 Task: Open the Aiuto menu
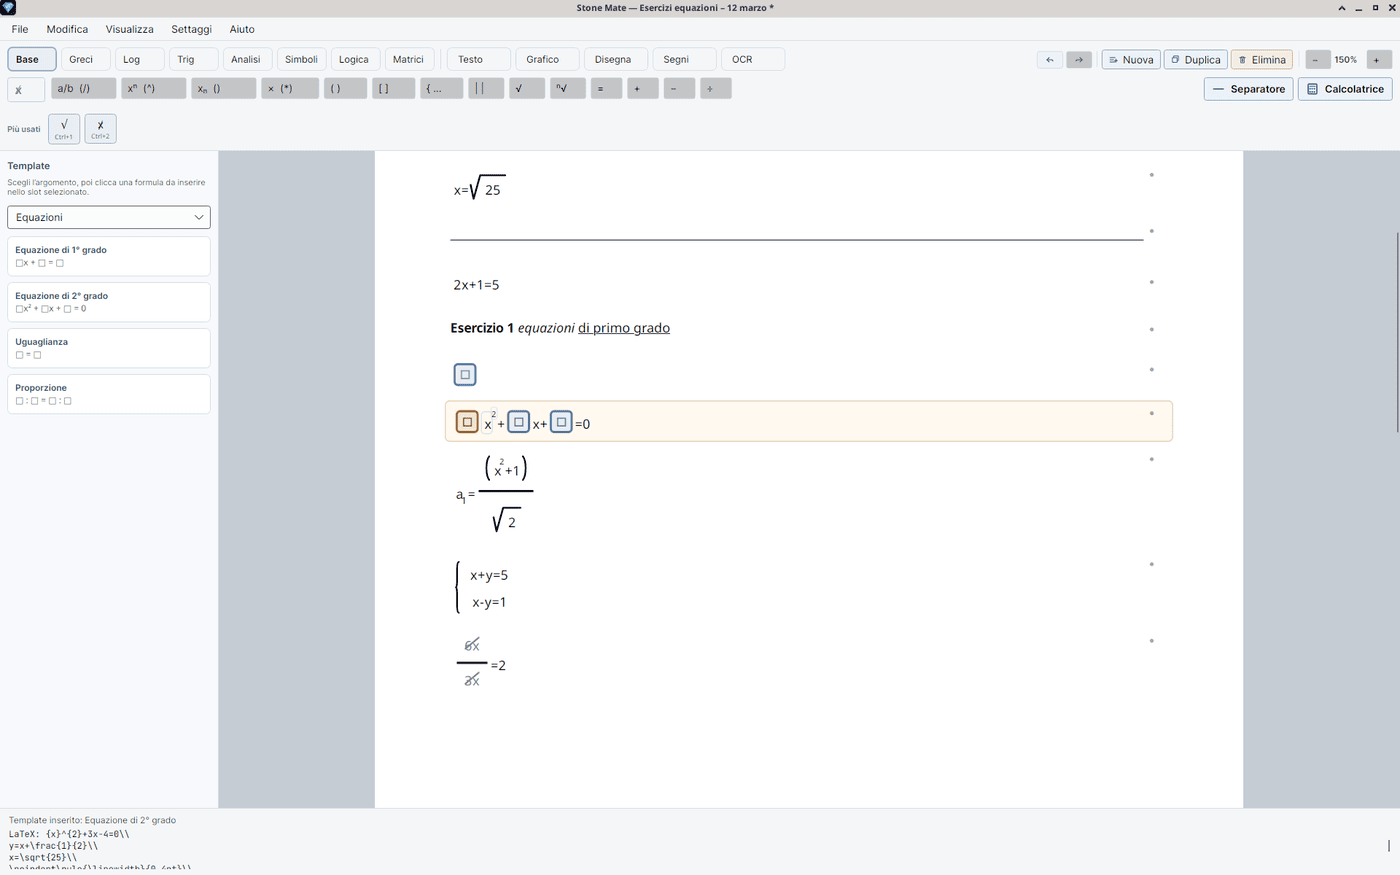tap(242, 29)
